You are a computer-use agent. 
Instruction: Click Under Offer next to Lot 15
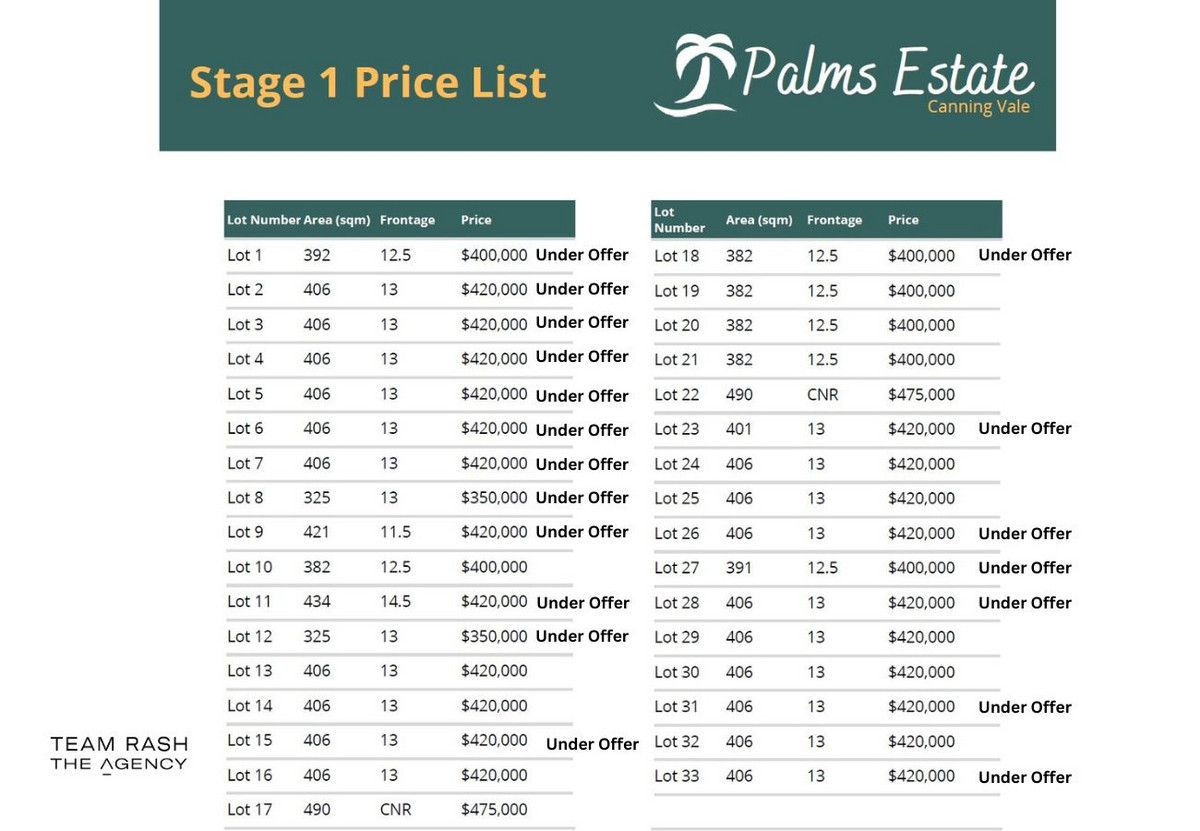coord(592,744)
